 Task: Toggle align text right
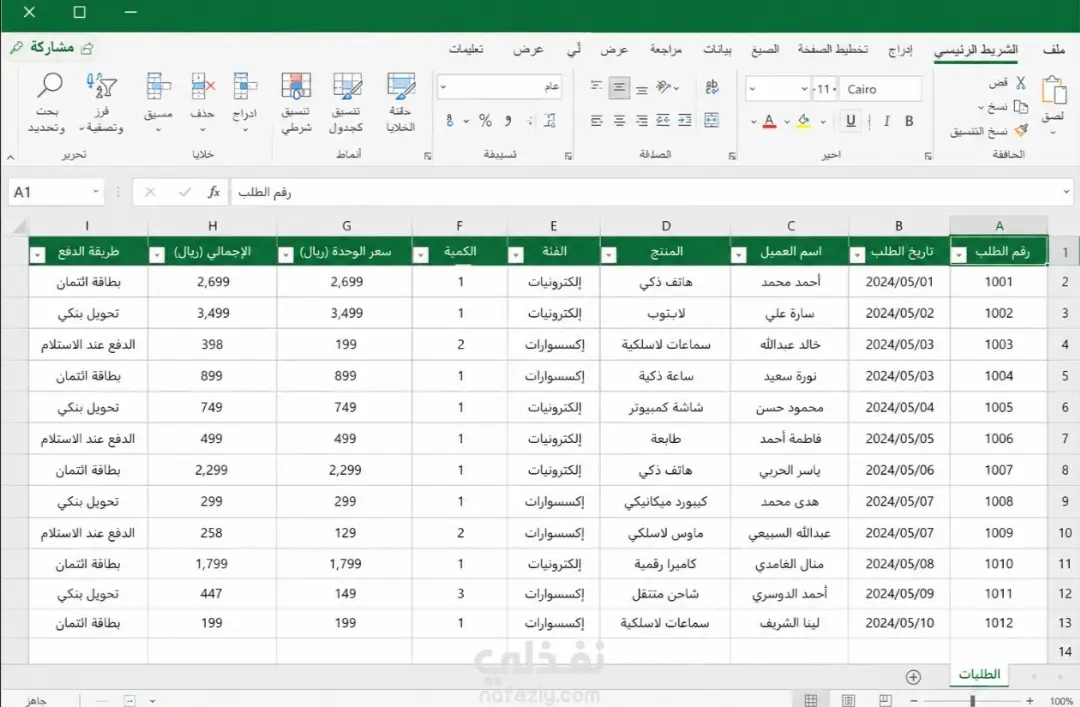point(641,121)
